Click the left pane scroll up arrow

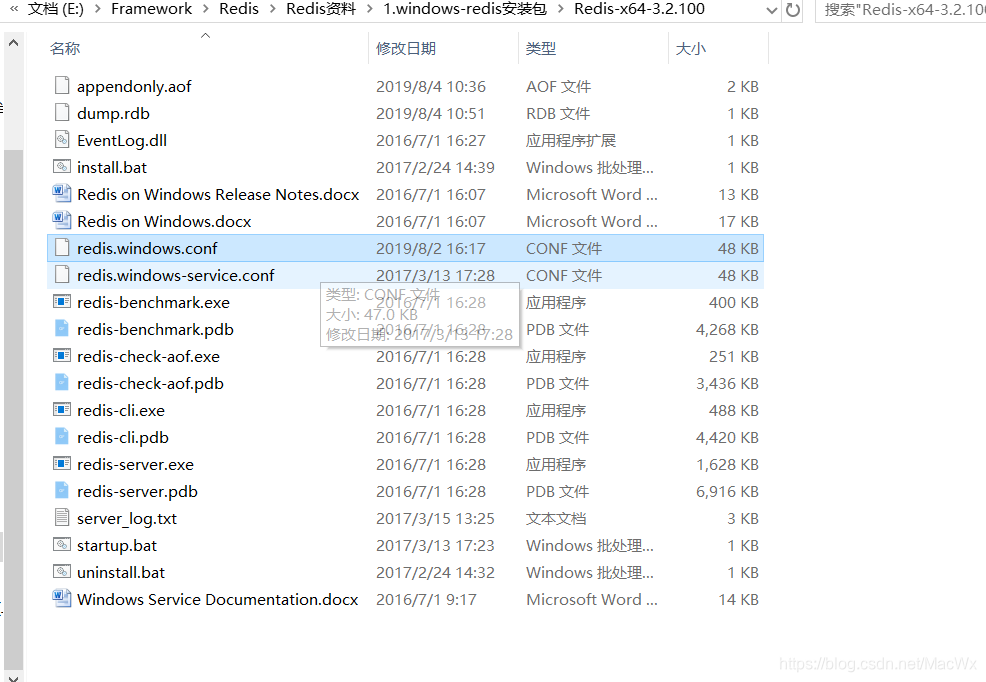[13, 43]
